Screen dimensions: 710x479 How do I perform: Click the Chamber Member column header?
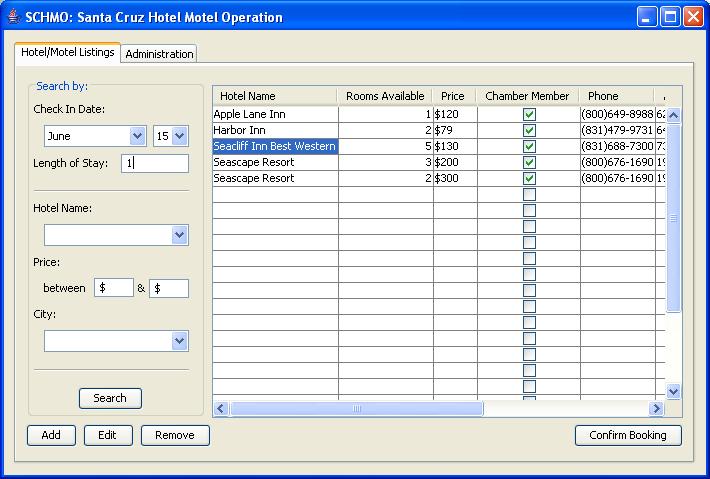click(528, 96)
